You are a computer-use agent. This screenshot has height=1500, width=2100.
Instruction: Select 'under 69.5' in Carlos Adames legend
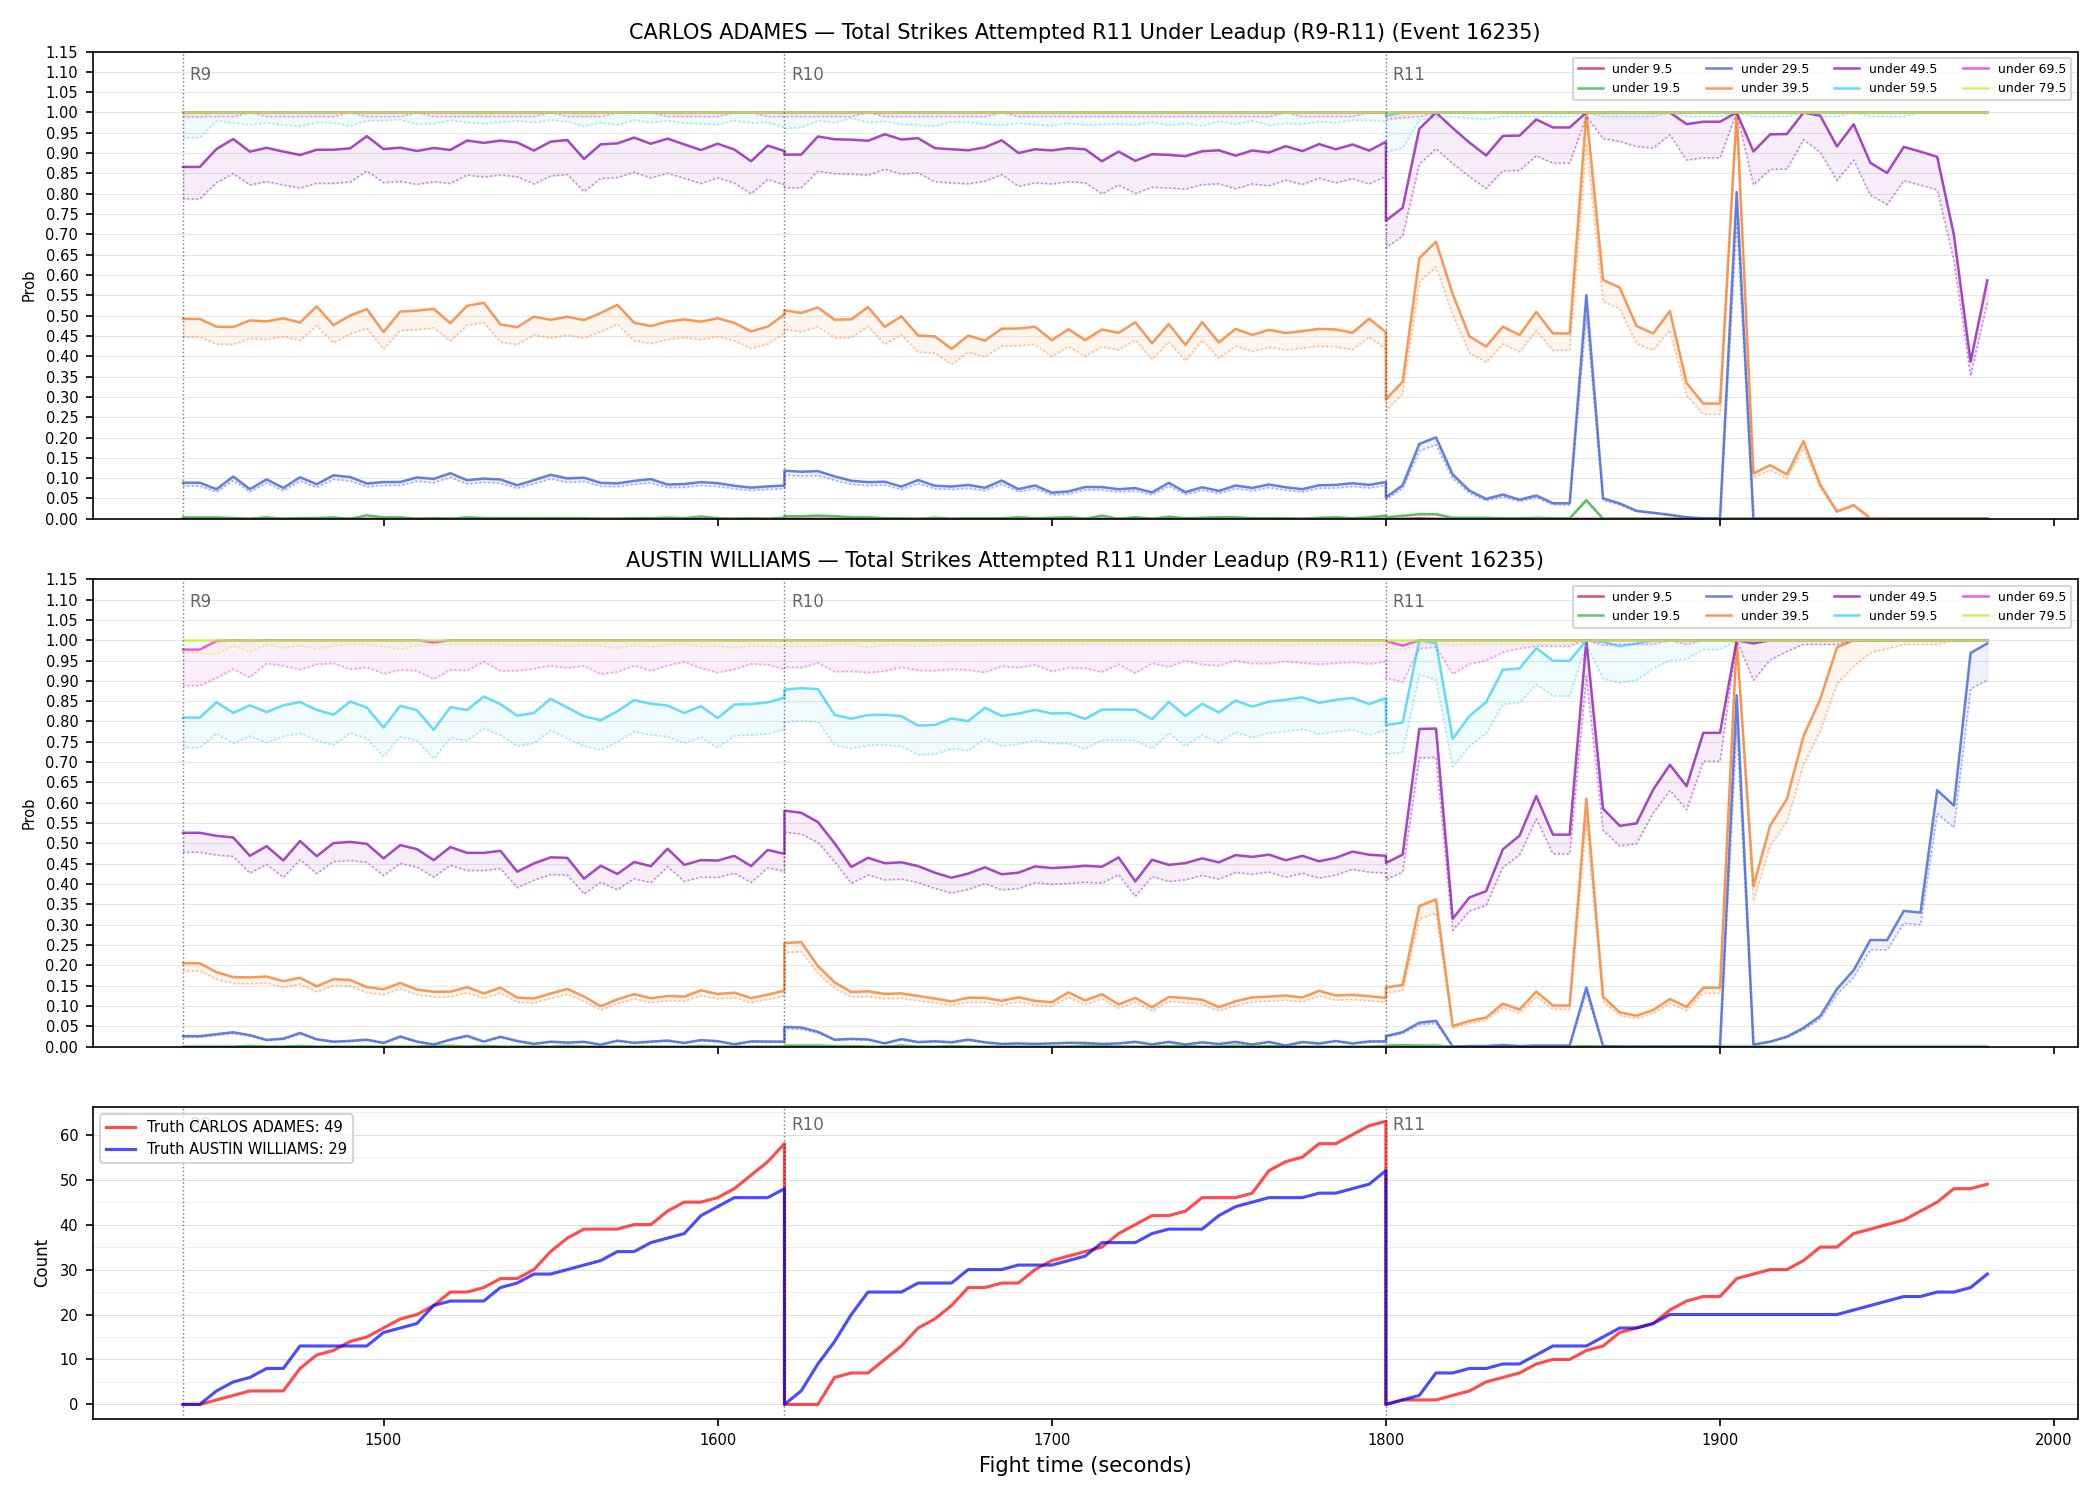2014,69
